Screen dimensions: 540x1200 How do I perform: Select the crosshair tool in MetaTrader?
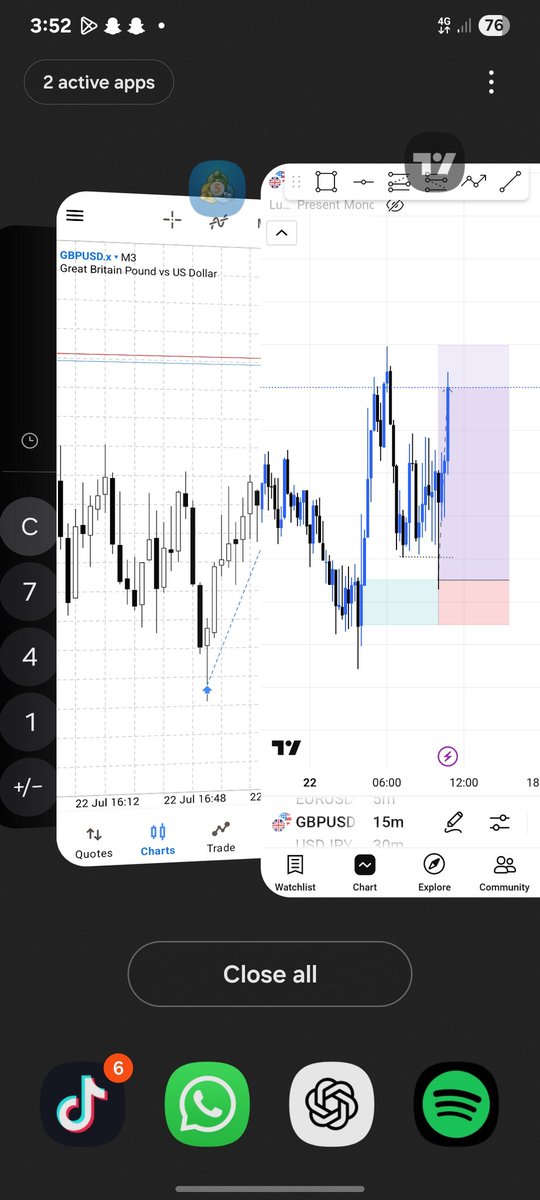click(172, 220)
